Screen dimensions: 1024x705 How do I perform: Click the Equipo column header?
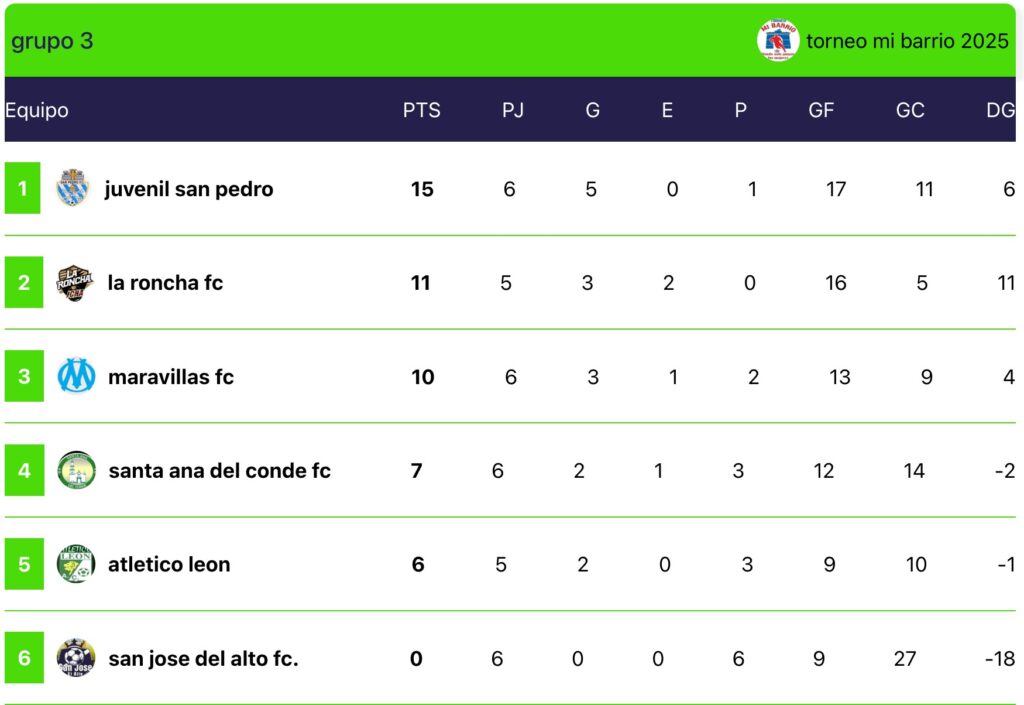tap(37, 110)
